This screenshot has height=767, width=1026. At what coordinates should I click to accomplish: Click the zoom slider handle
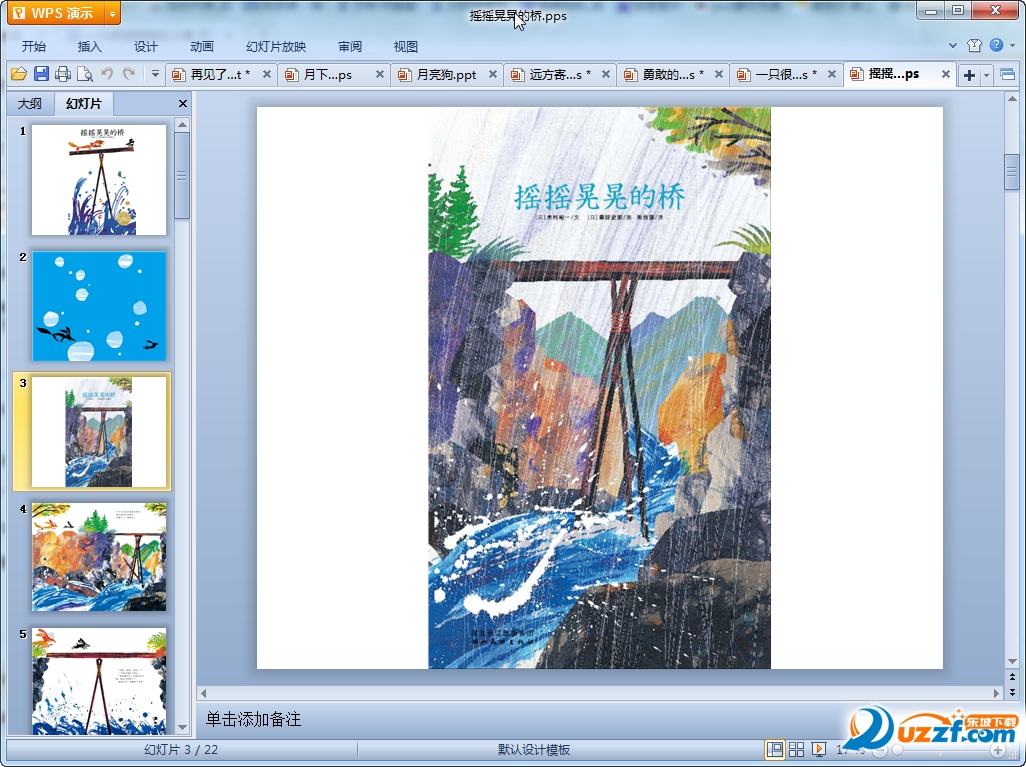coord(898,750)
